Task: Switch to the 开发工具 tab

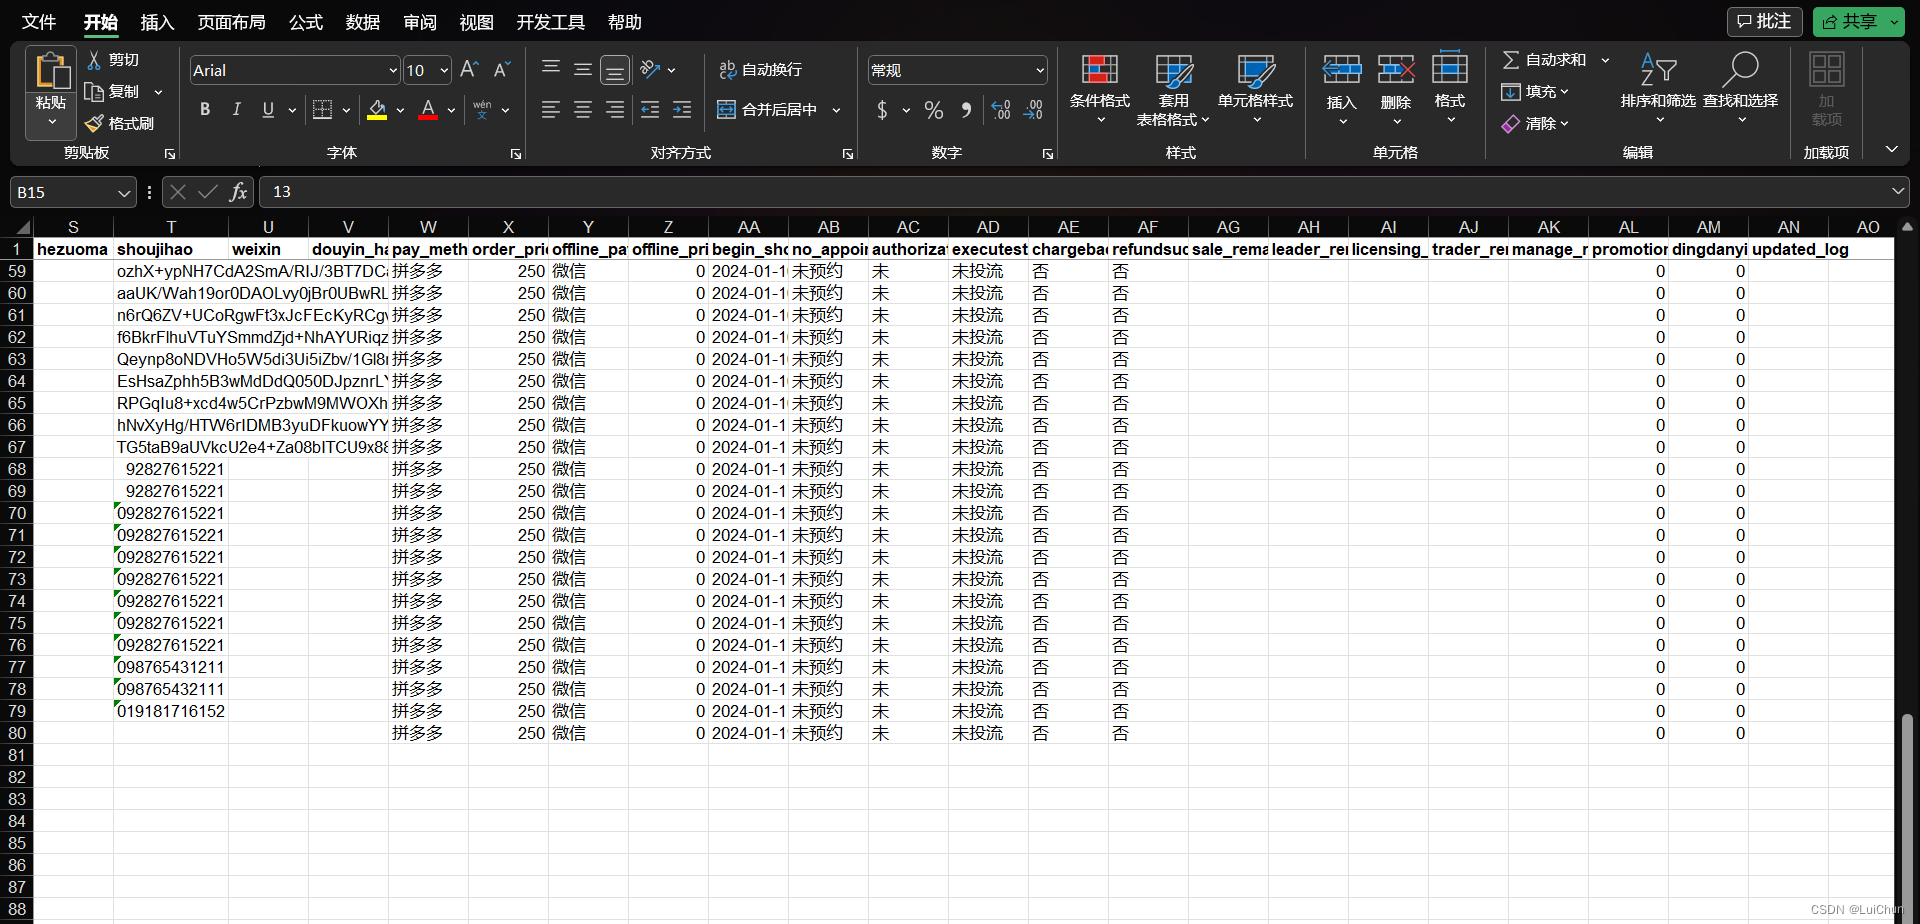Action: (x=551, y=22)
